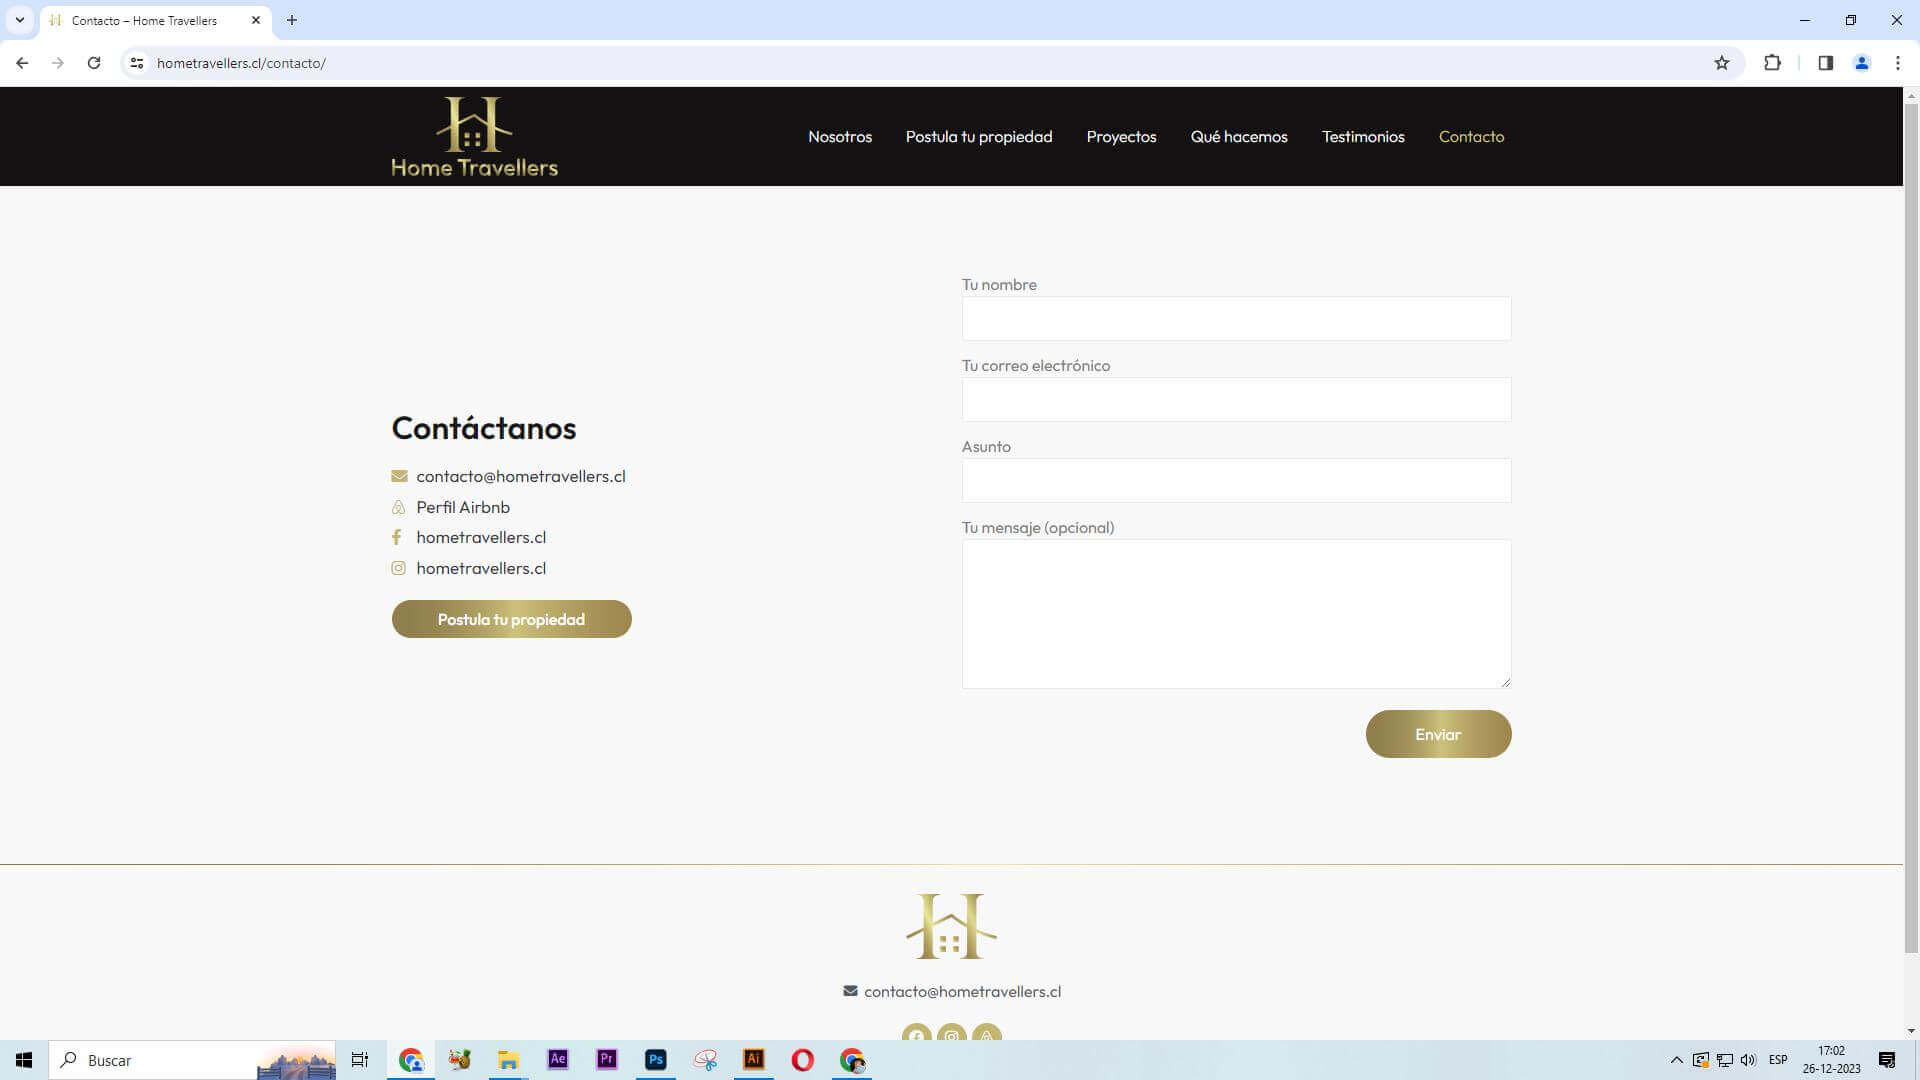Click the gold Postula tu propiedad button
Viewport: 1920px width, 1080px height.
click(511, 619)
